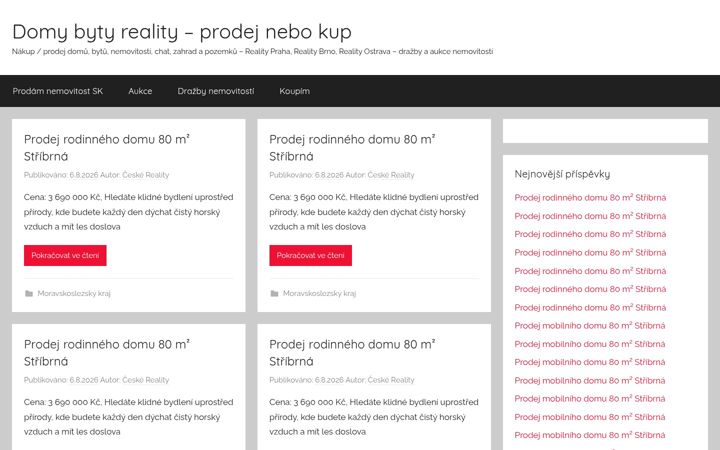Click the folder icon in the first post footer
The image size is (720, 450).
[29, 293]
